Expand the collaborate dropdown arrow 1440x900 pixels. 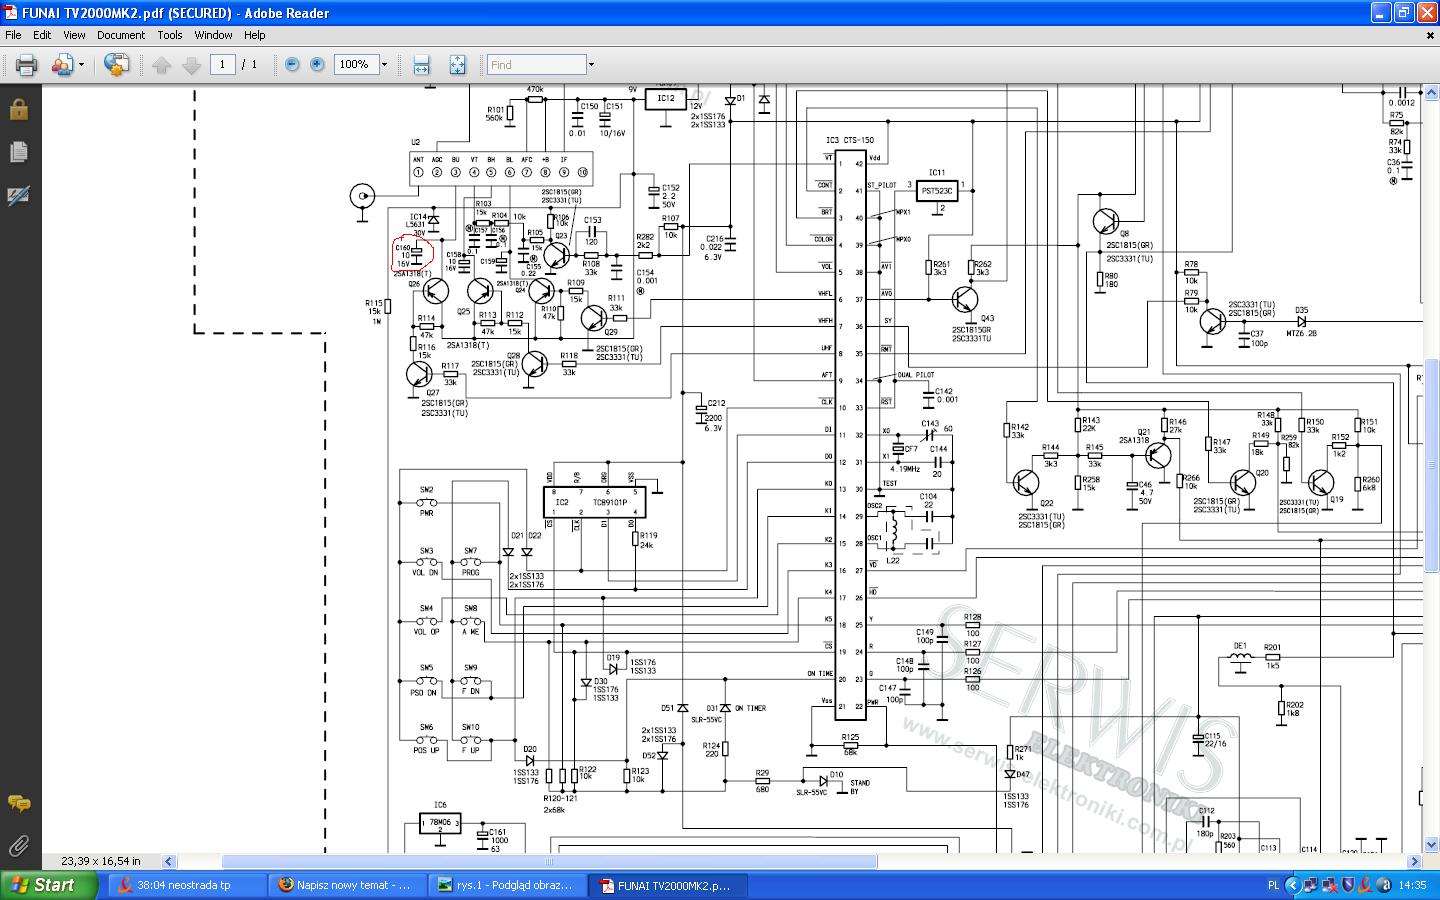[82, 65]
